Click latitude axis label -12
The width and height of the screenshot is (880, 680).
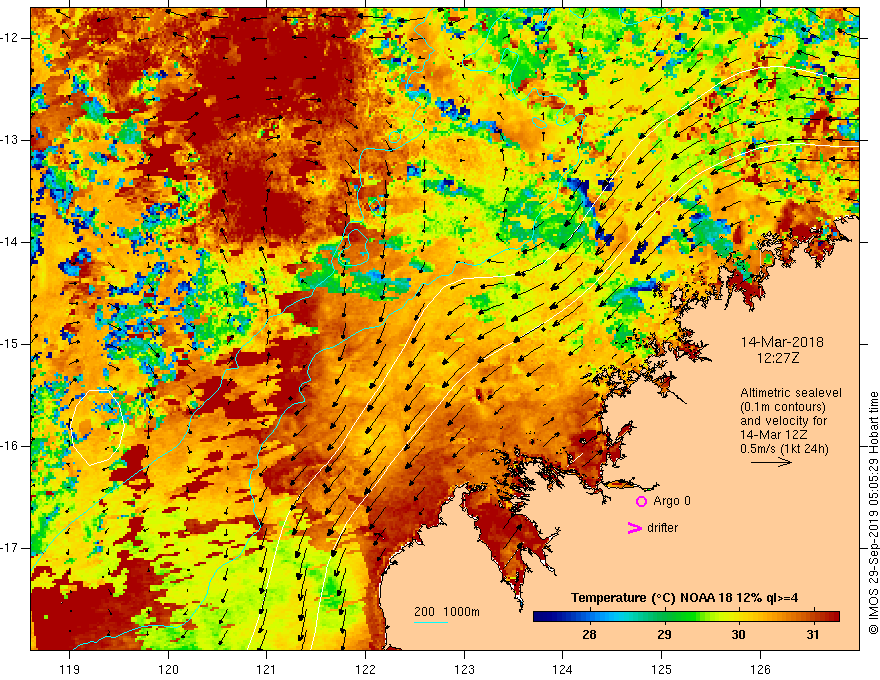point(10,38)
